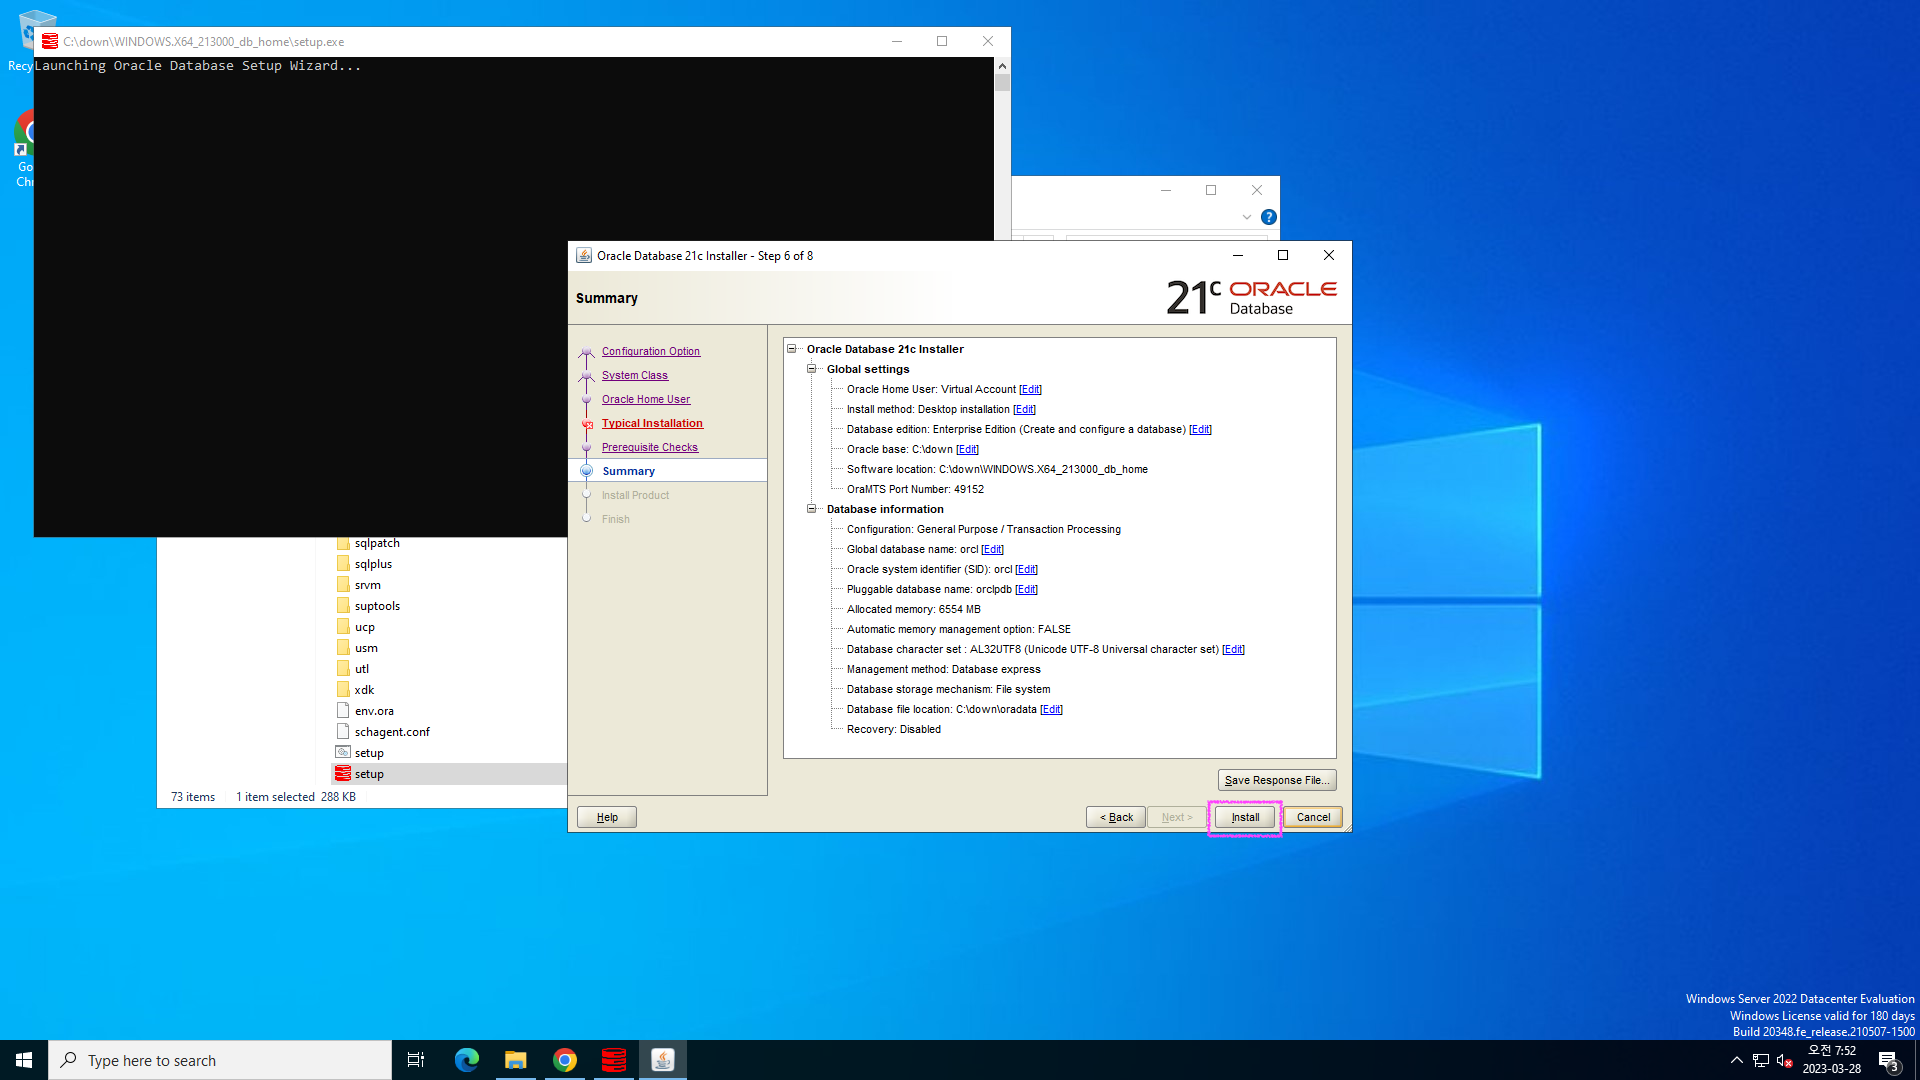The height and width of the screenshot is (1080, 1920).
Task: Edit Install method Desktop installation
Action: pyautogui.click(x=1024, y=409)
